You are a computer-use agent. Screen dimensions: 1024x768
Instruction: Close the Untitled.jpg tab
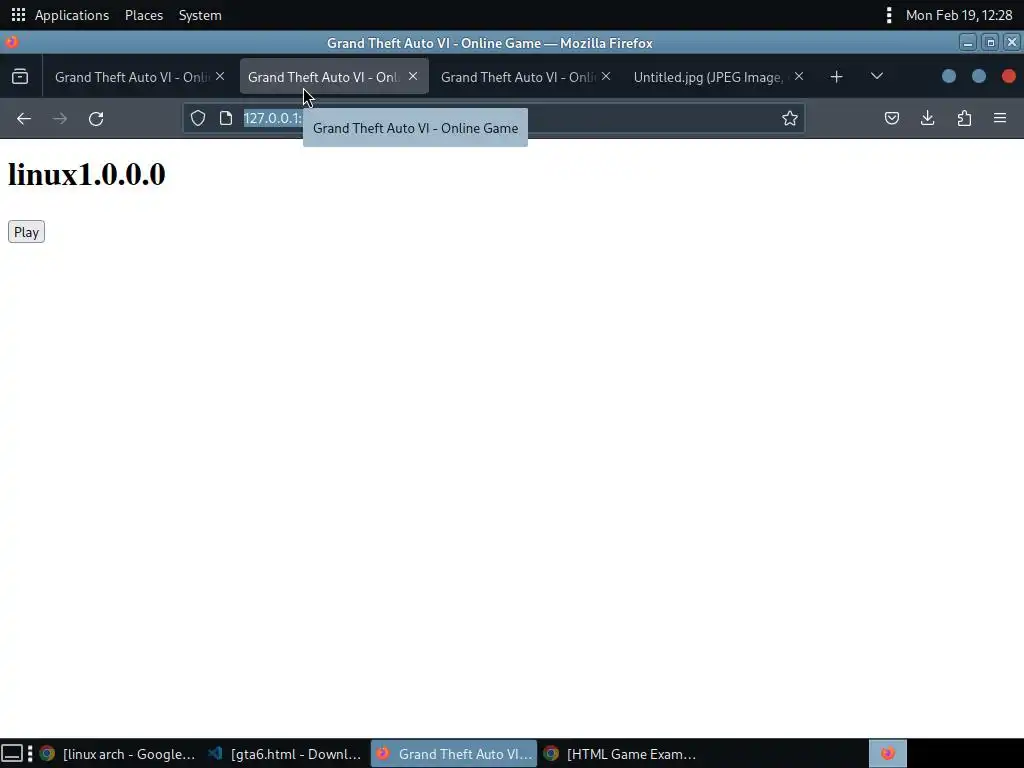click(x=799, y=76)
